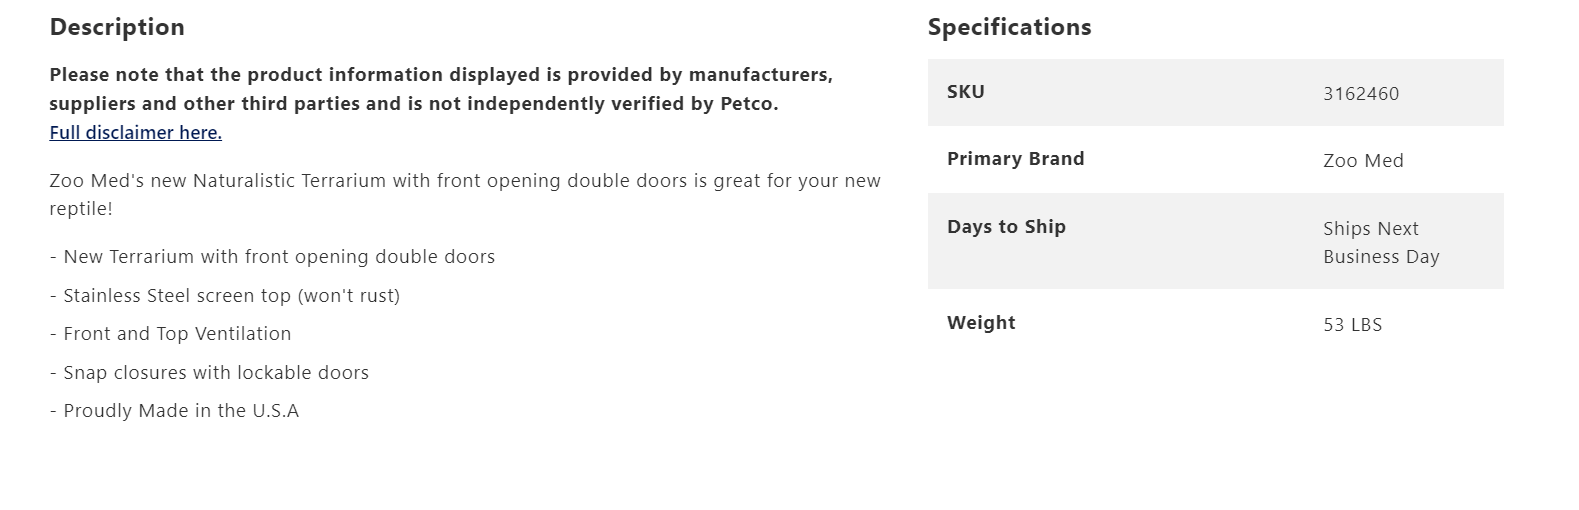This screenshot has height=510, width=1579.
Task: Click the Days to Ship label
Action: [1006, 227]
